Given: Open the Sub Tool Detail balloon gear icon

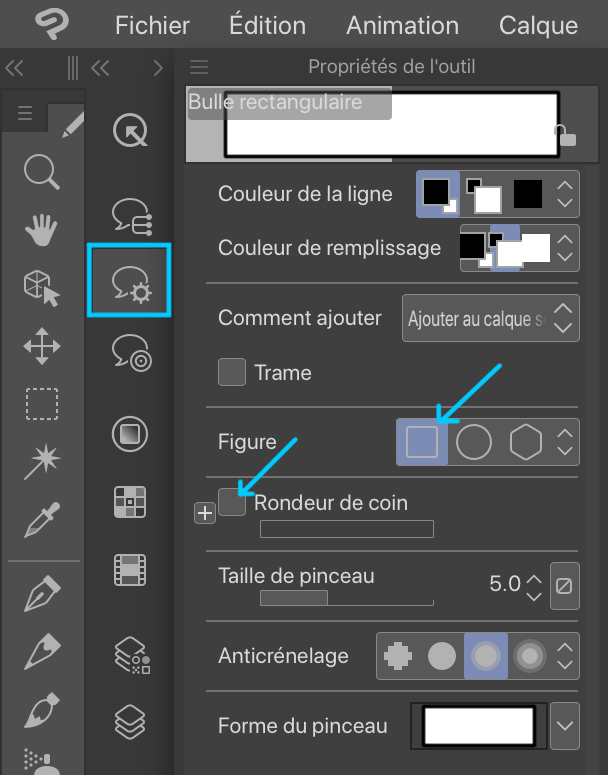Looking at the screenshot, I should (130, 281).
